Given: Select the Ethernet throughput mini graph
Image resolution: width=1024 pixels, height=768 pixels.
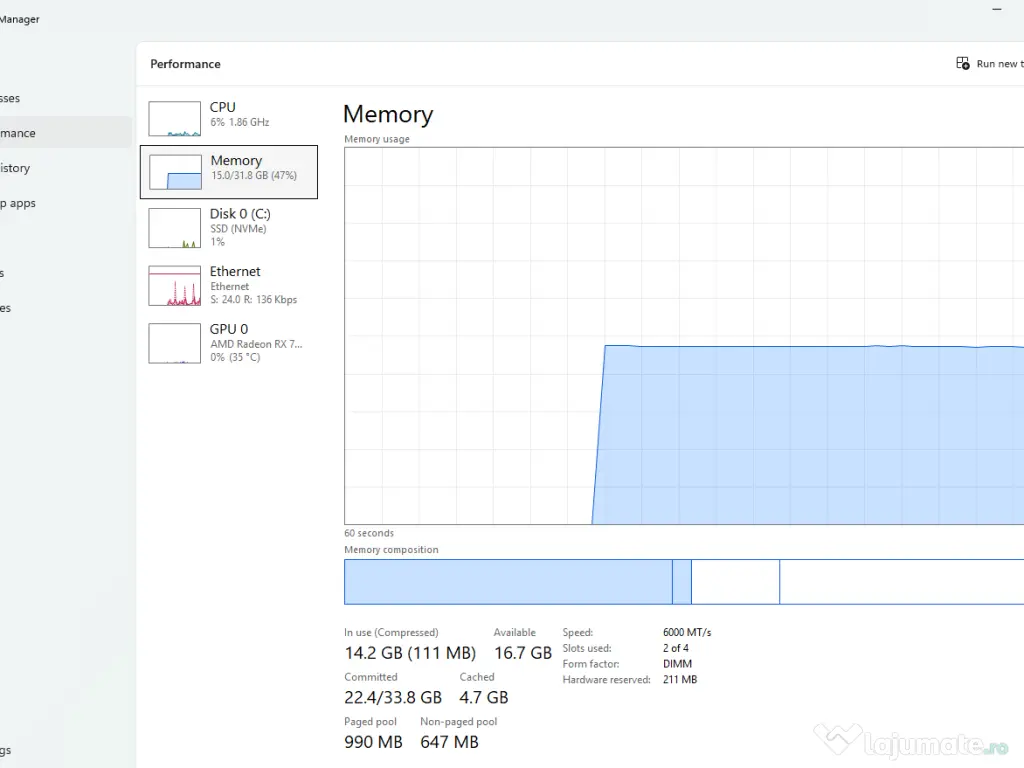Looking at the screenshot, I should click(x=174, y=286).
